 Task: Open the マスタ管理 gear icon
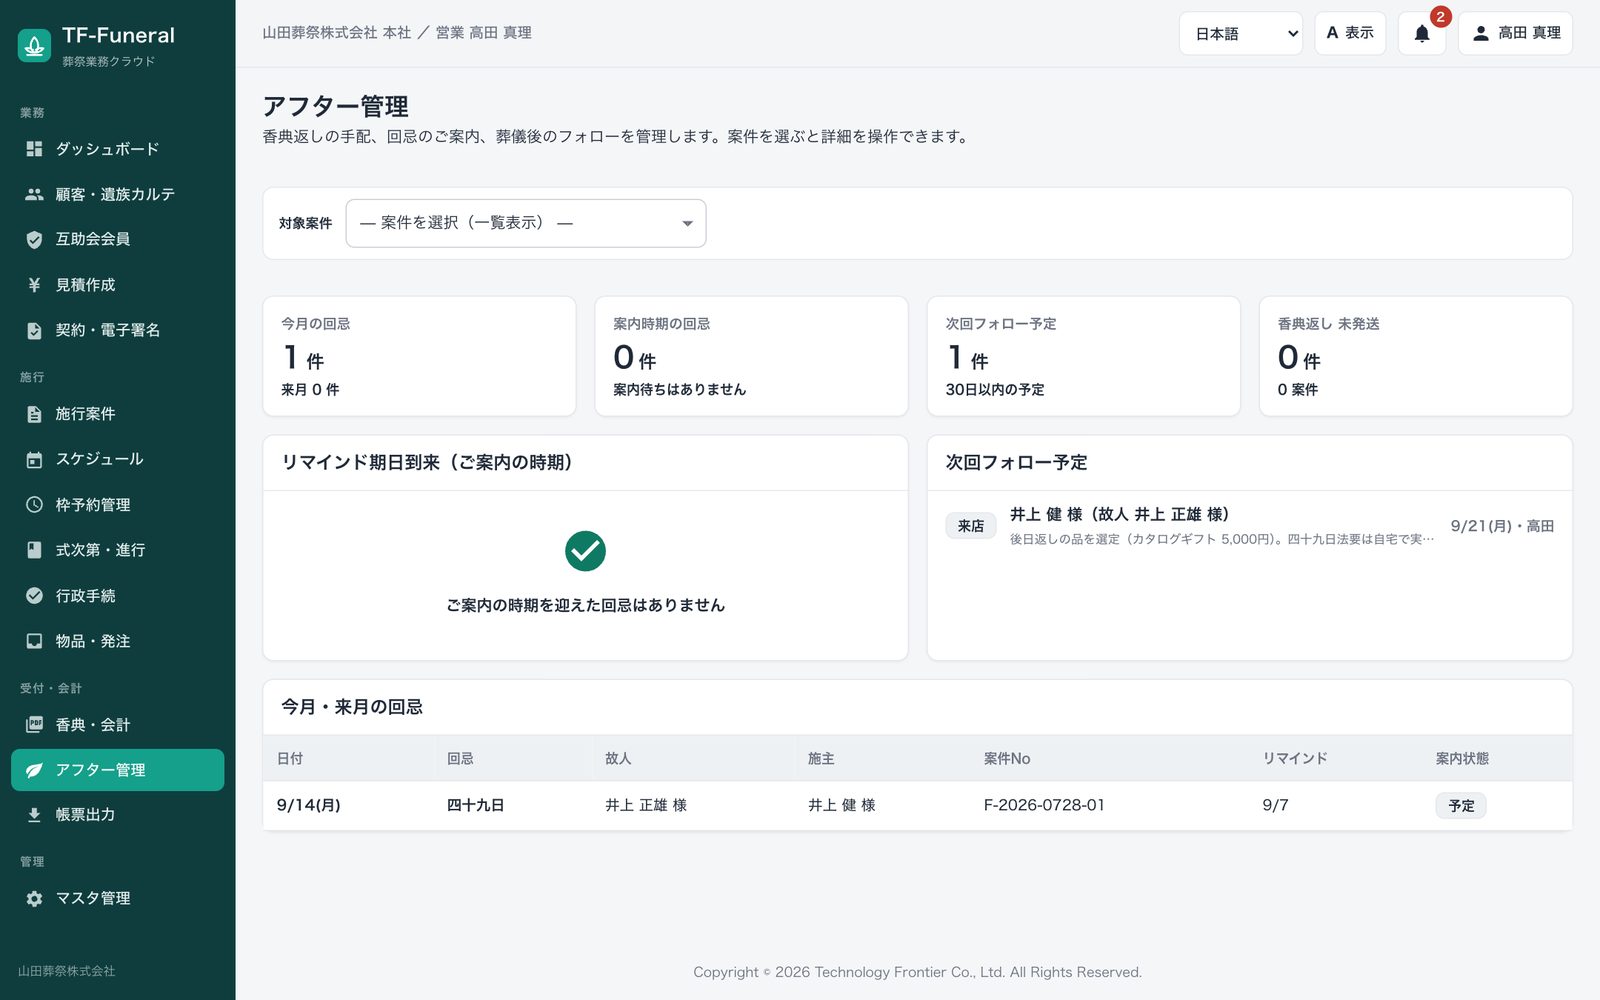click(x=34, y=898)
